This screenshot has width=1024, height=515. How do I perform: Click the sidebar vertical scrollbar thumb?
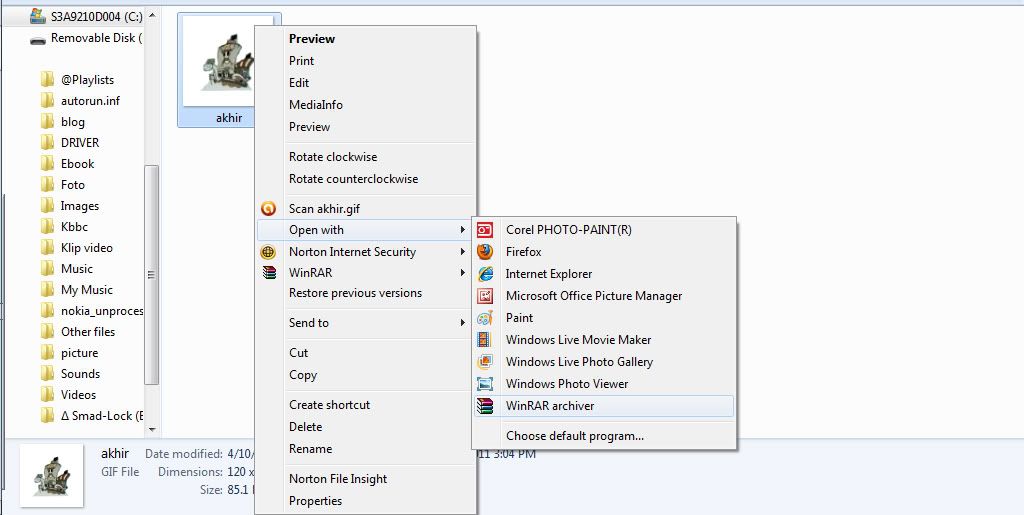[x=152, y=275]
